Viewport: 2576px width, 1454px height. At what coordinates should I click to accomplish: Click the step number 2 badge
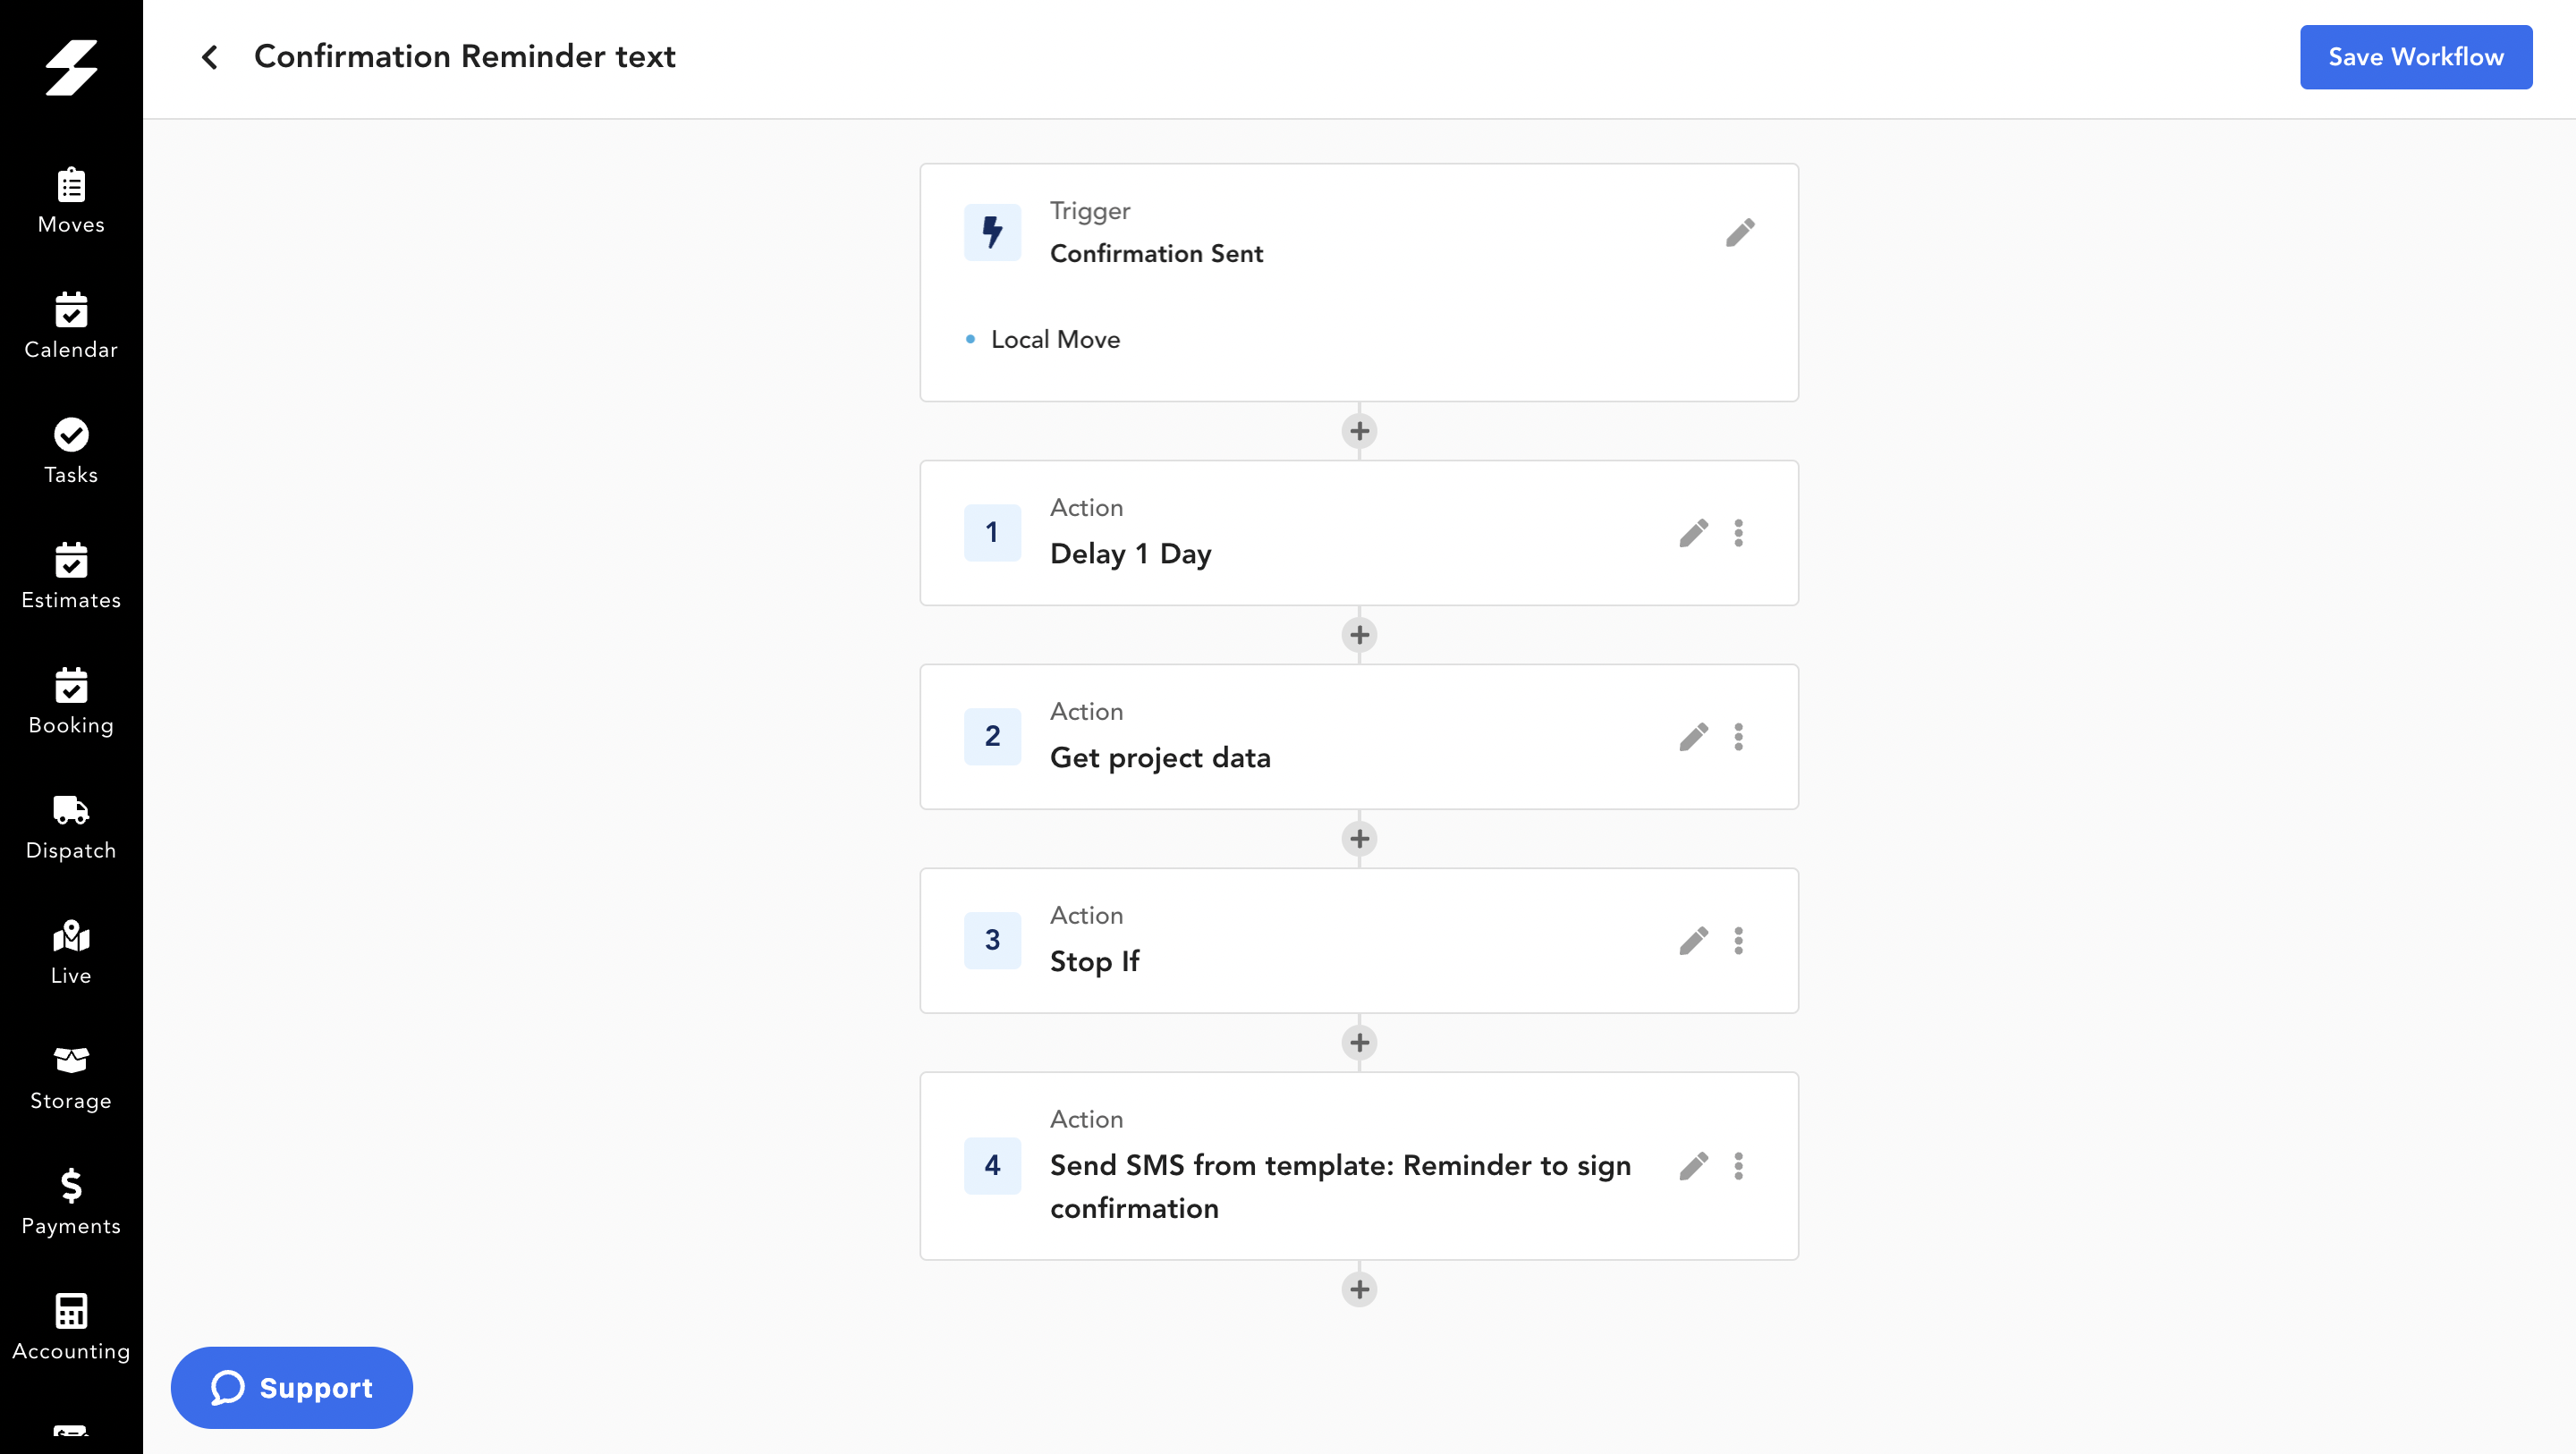pos(992,736)
